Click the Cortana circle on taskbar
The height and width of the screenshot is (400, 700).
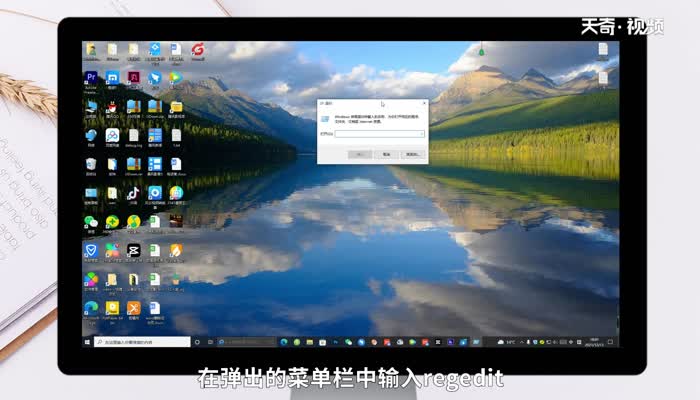197,342
